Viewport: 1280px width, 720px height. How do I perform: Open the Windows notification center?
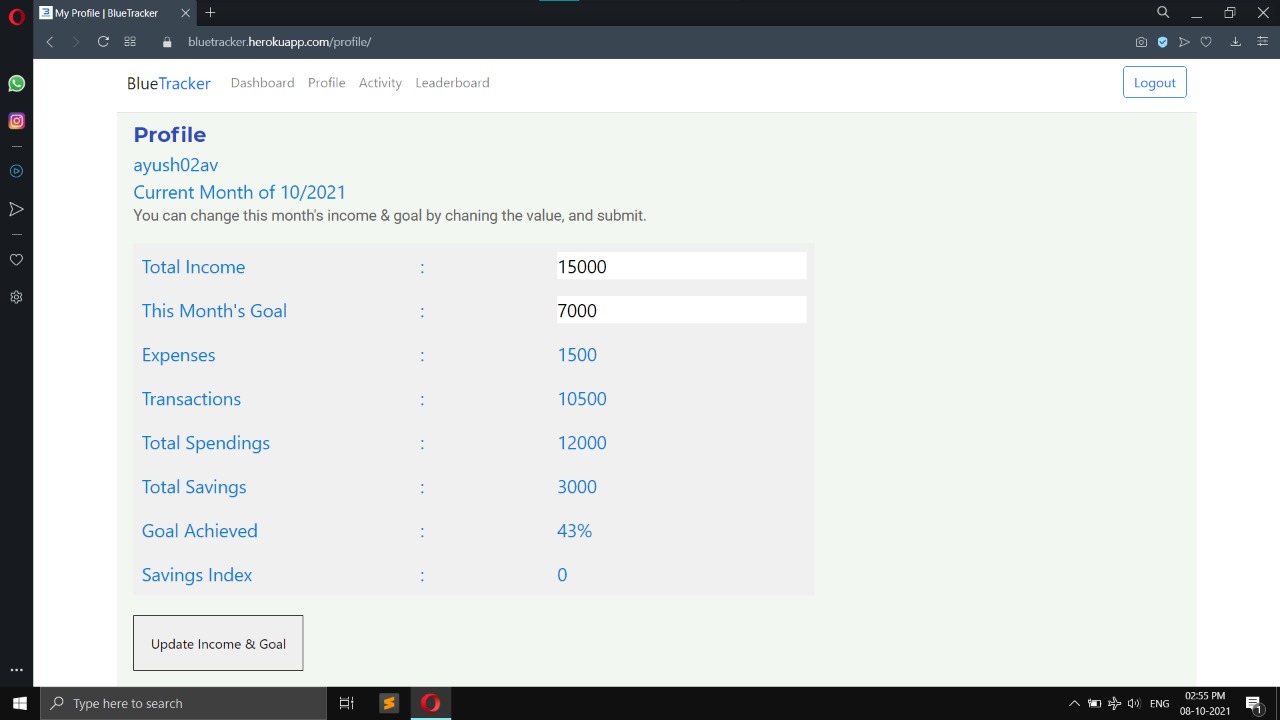[x=1254, y=703]
